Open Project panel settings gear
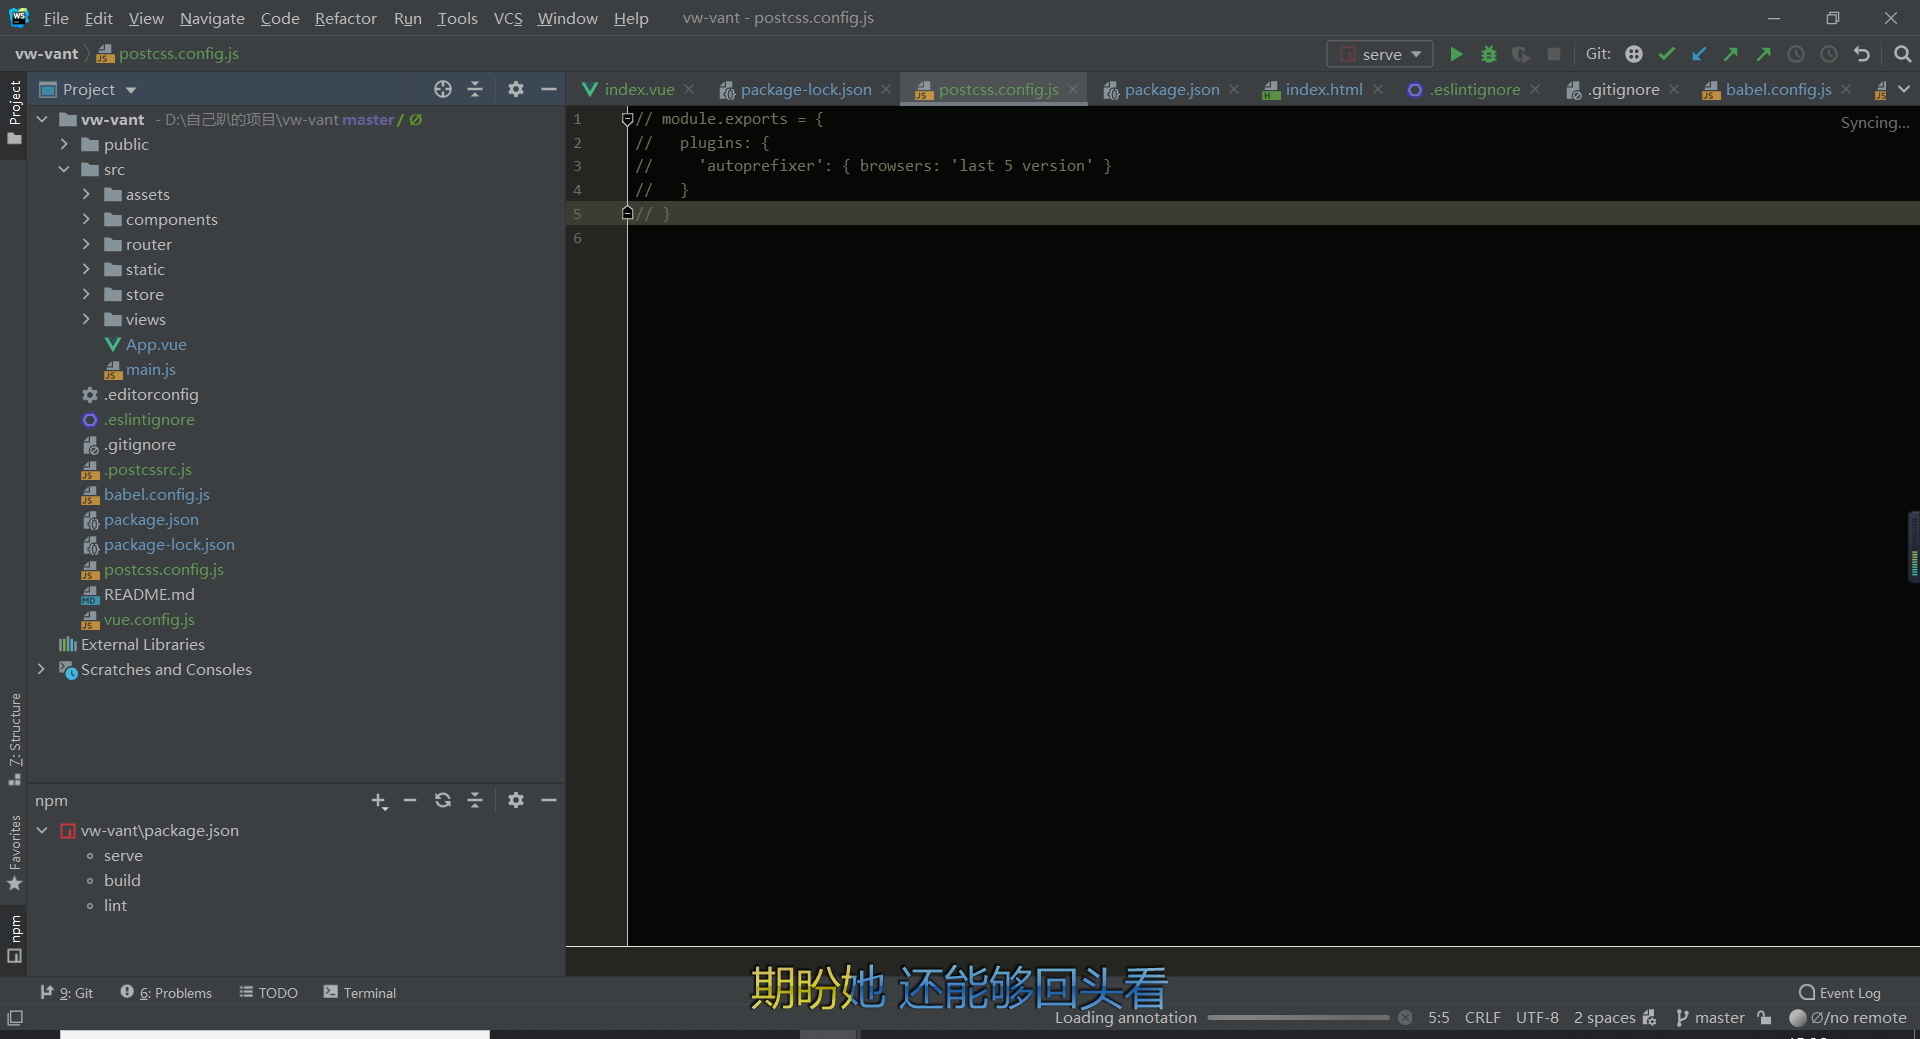The width and height of the screenshot is (1920, 1039). [x=515, y=89]
